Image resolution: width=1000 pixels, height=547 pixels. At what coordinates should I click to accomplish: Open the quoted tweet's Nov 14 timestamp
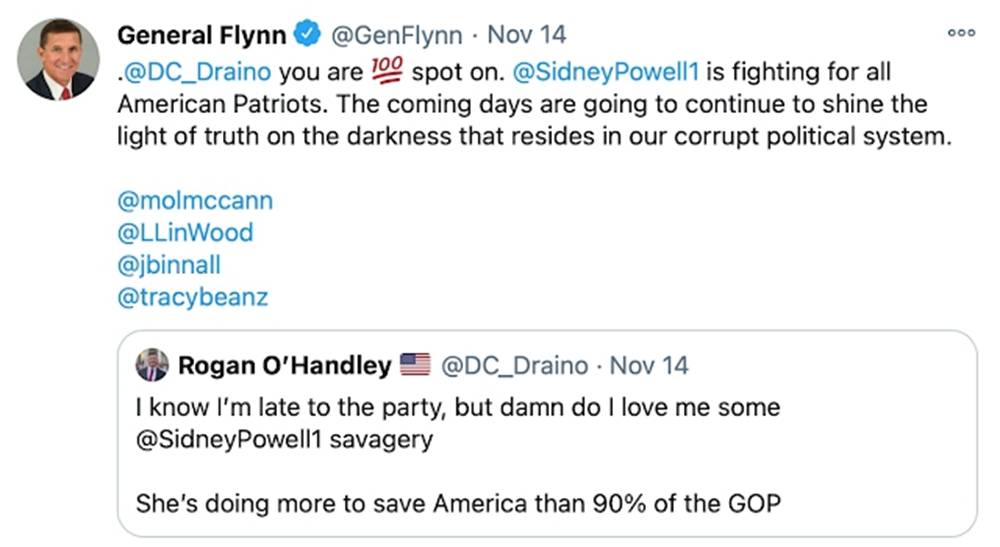(649, 366)
